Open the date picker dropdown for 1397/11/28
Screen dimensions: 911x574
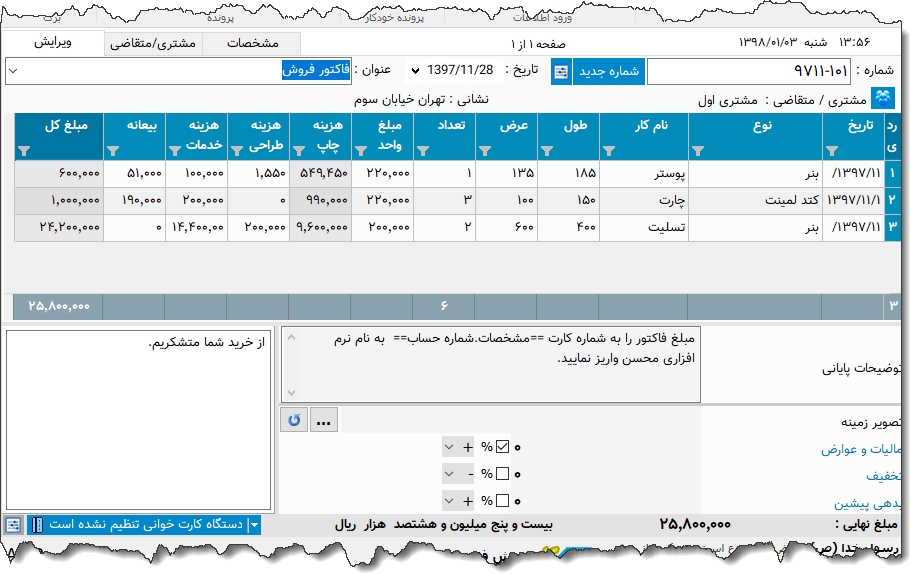click(413, 72)
